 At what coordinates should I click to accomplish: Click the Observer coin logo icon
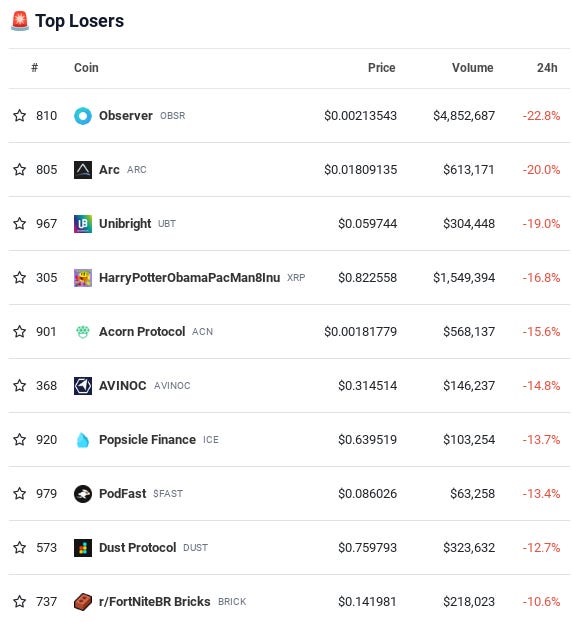pos(83,116)
